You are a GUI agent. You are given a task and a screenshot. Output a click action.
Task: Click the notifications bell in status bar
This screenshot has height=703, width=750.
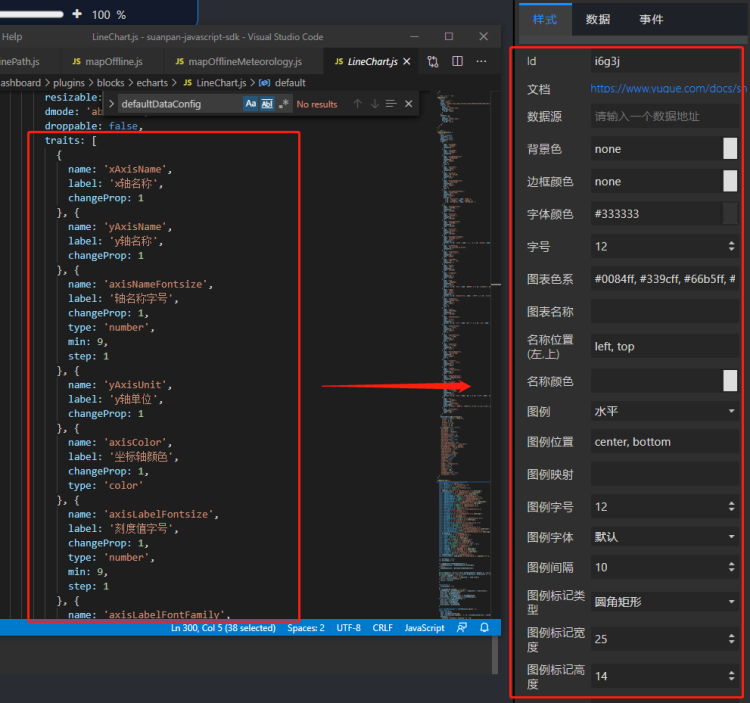click(484, 628)
